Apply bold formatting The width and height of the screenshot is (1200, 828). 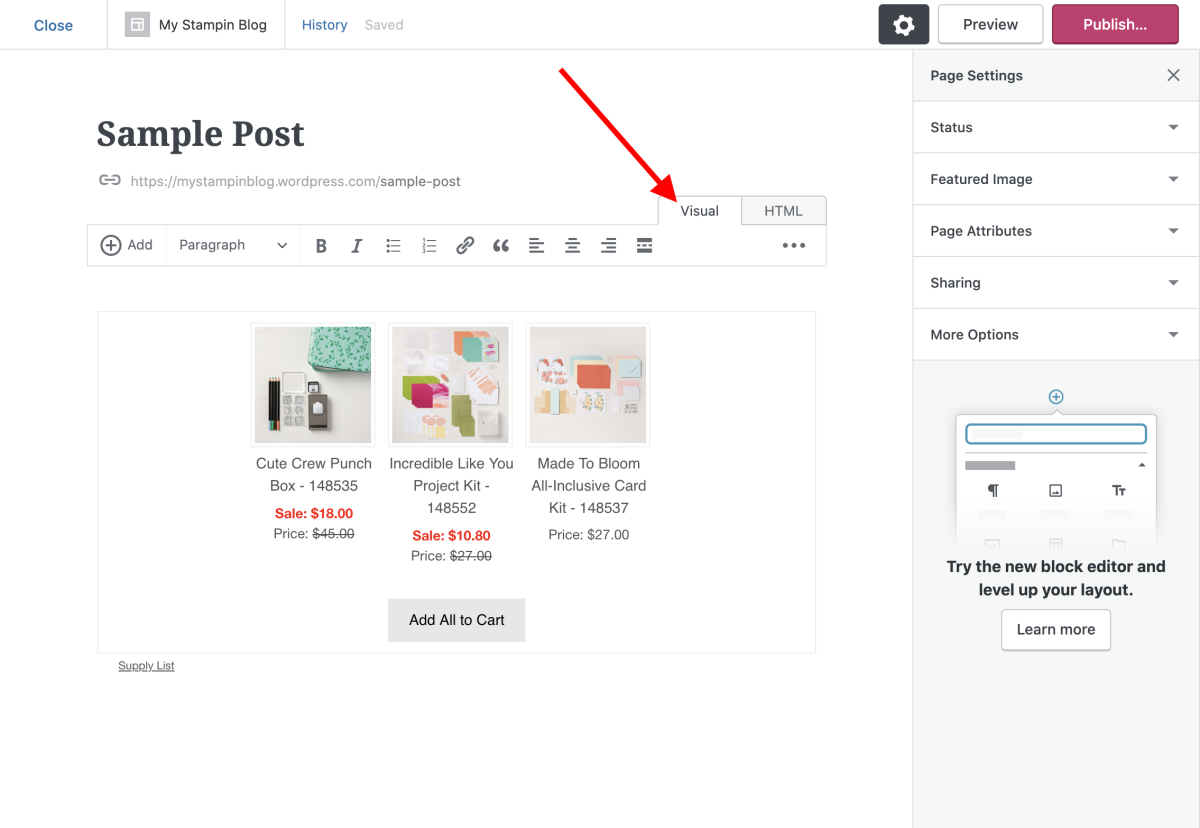tap(321, 246)
